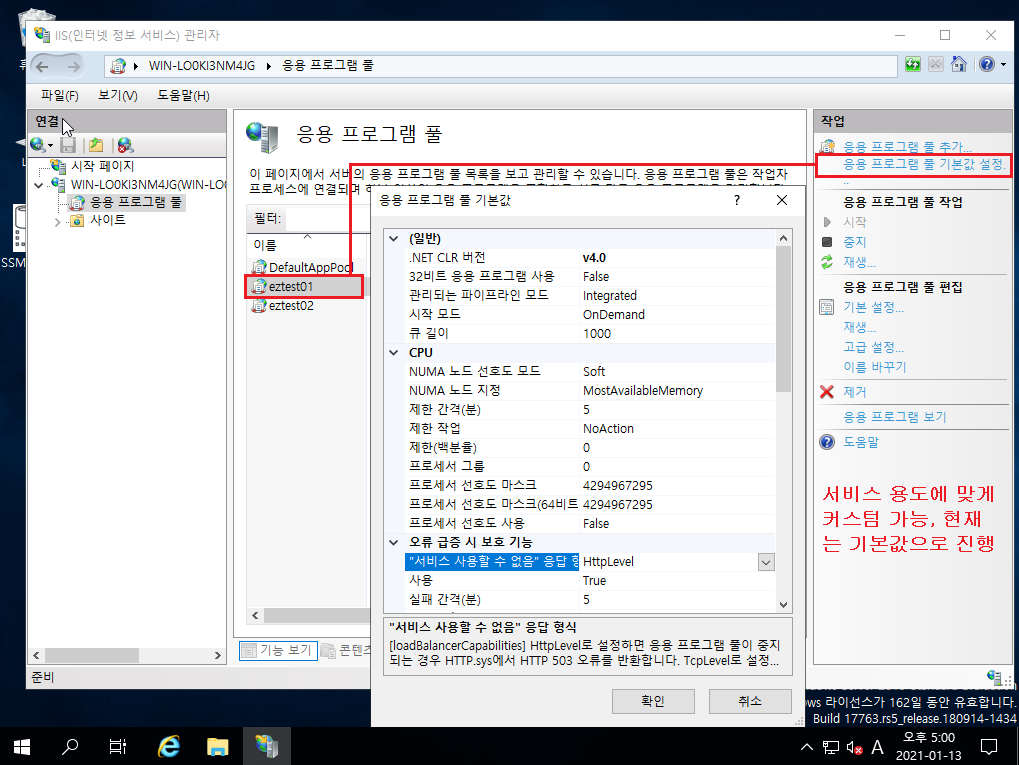Select 시작 페이지 in the tree
The height and width of the screenshot is (765, 1019).
(x=102, y=166)
